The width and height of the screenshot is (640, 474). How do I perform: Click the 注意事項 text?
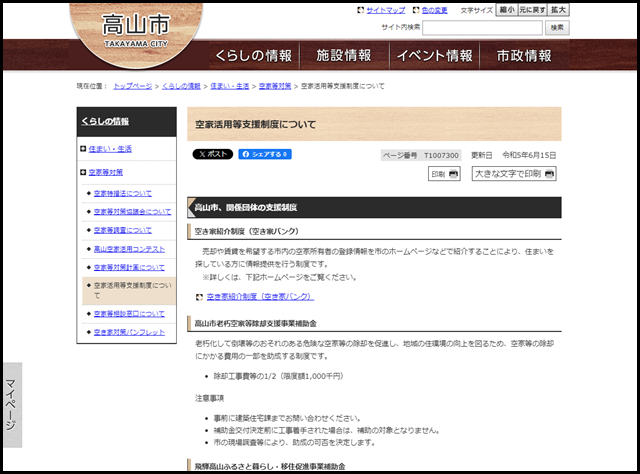point(209,398)
